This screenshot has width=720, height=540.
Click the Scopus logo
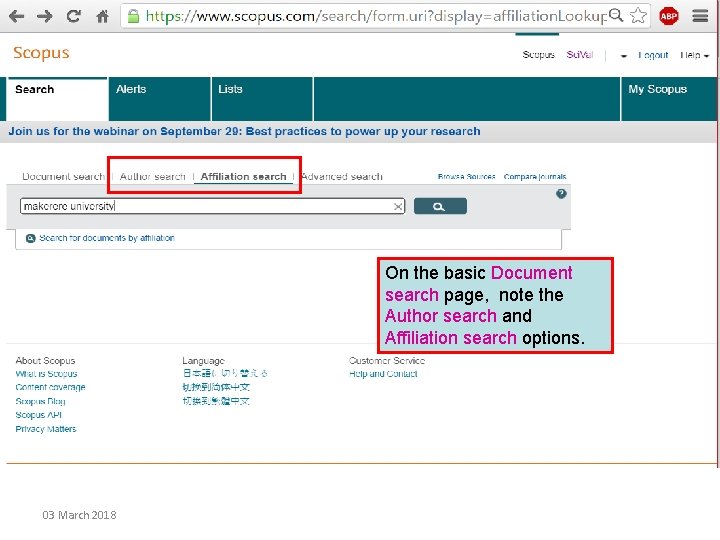coord(41,53)
